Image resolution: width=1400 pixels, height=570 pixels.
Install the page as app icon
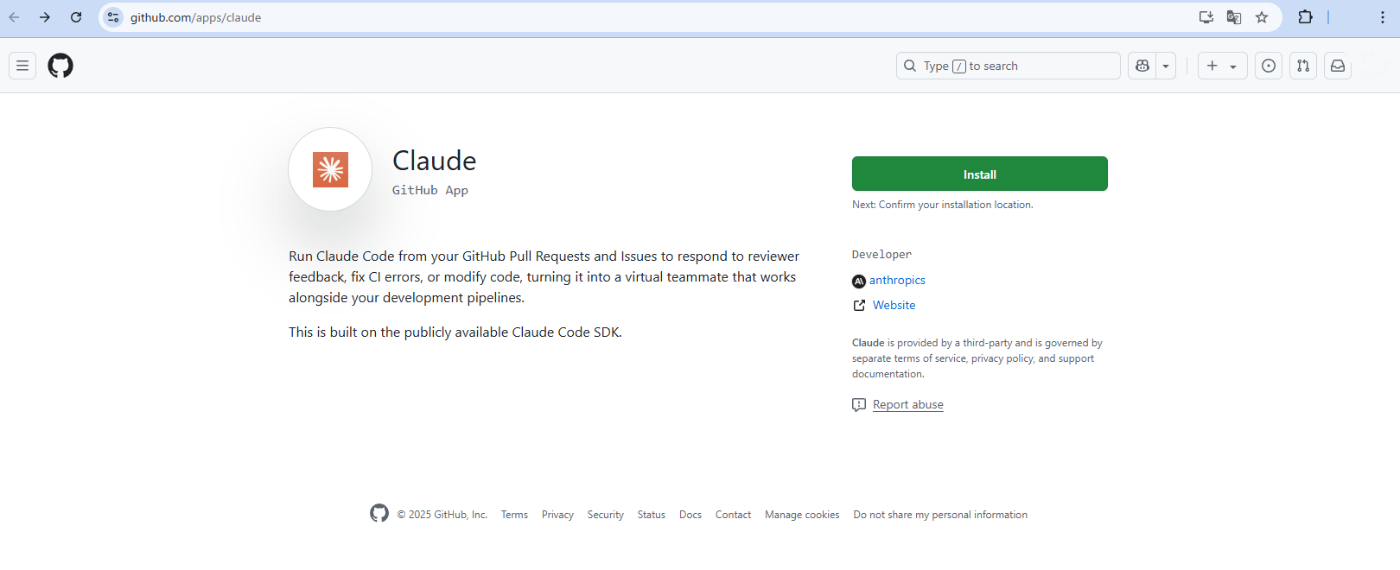(x=1206, y=17)
